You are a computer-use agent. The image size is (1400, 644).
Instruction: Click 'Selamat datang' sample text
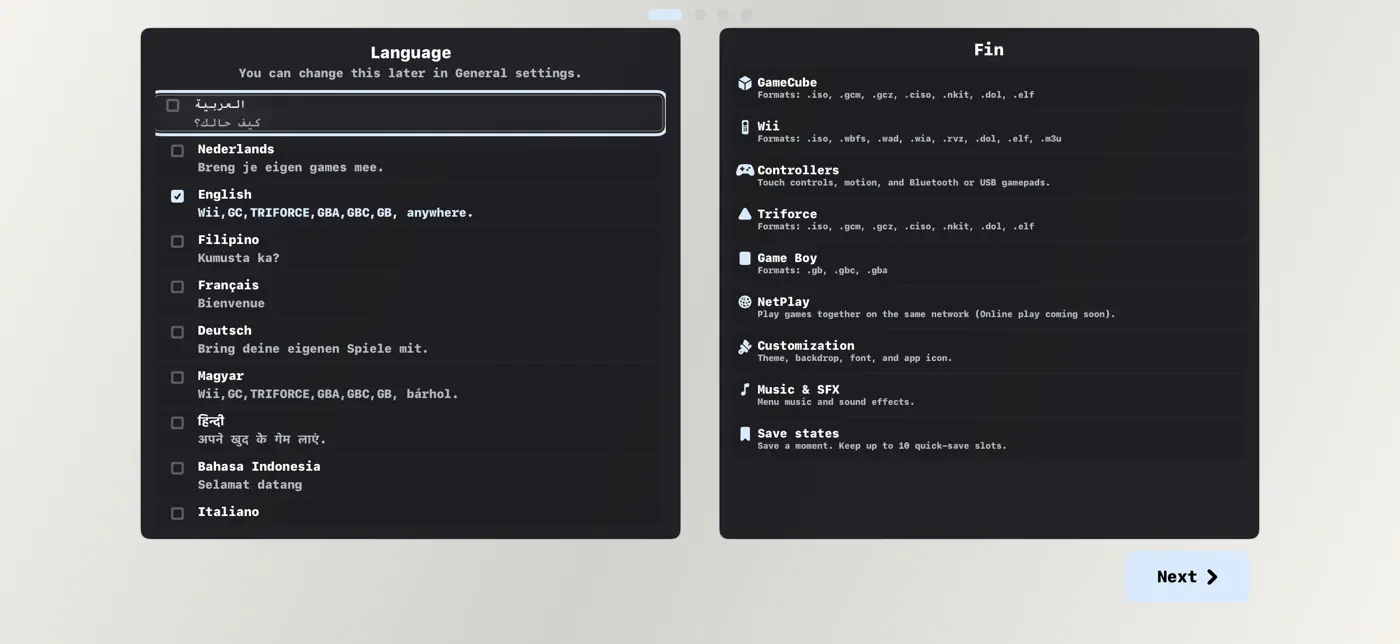tap(249, 485)
